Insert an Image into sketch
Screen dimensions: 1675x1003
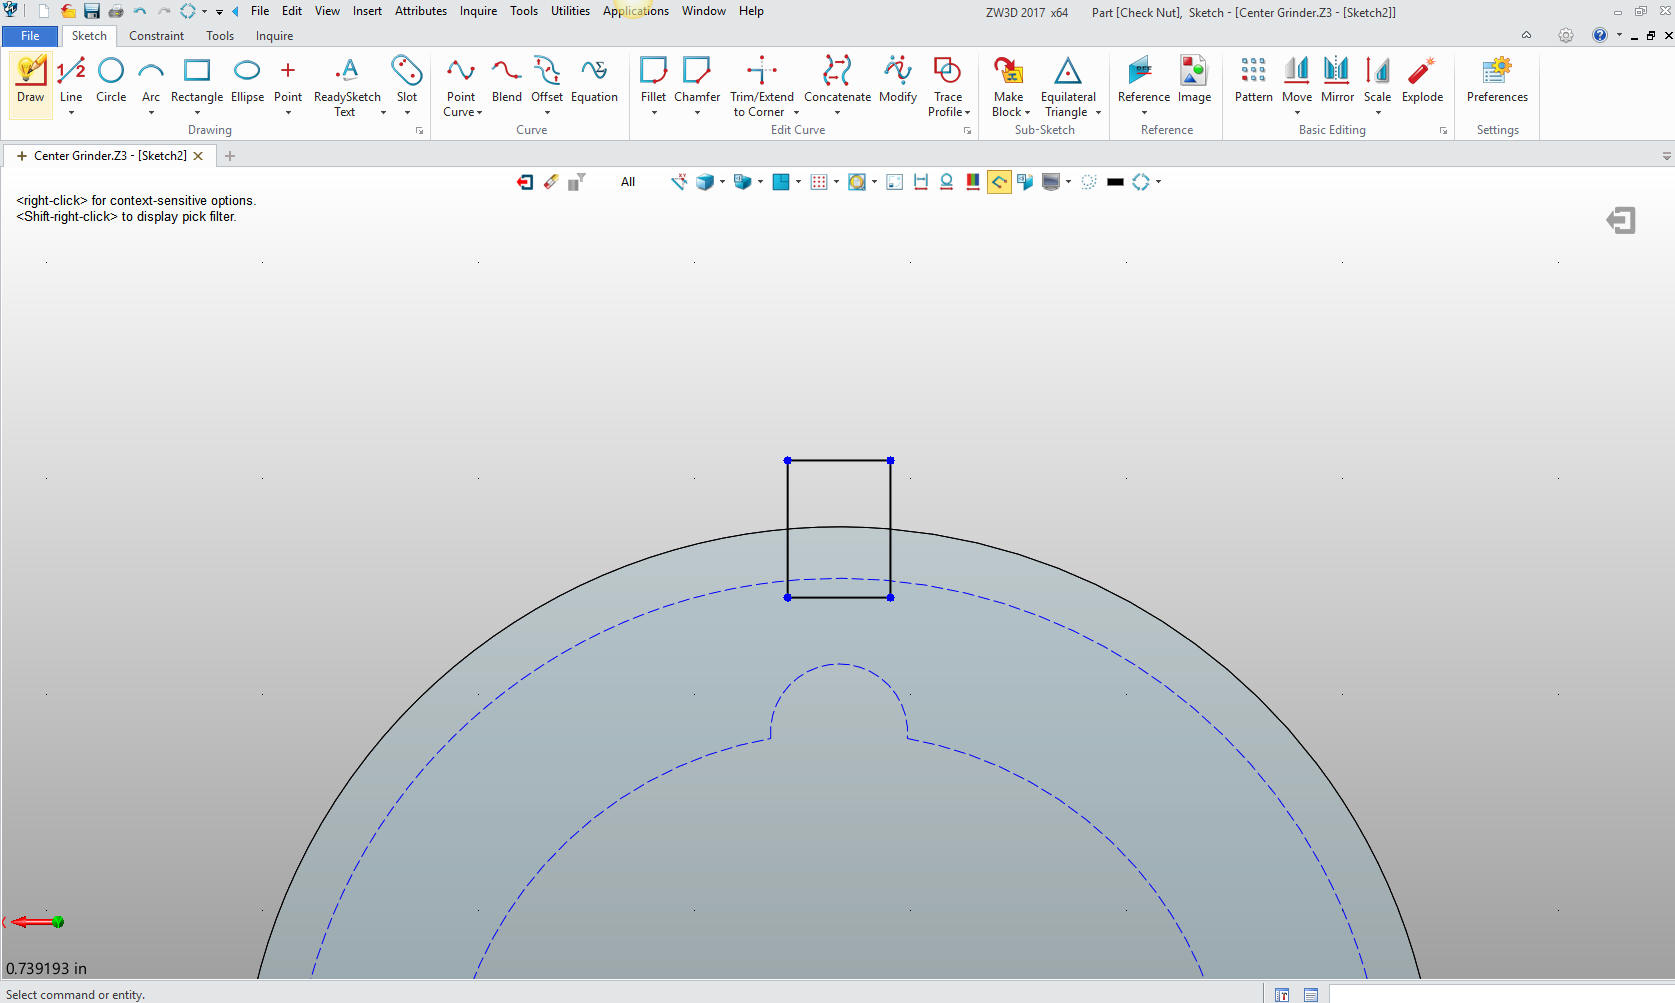[1194, 81]
